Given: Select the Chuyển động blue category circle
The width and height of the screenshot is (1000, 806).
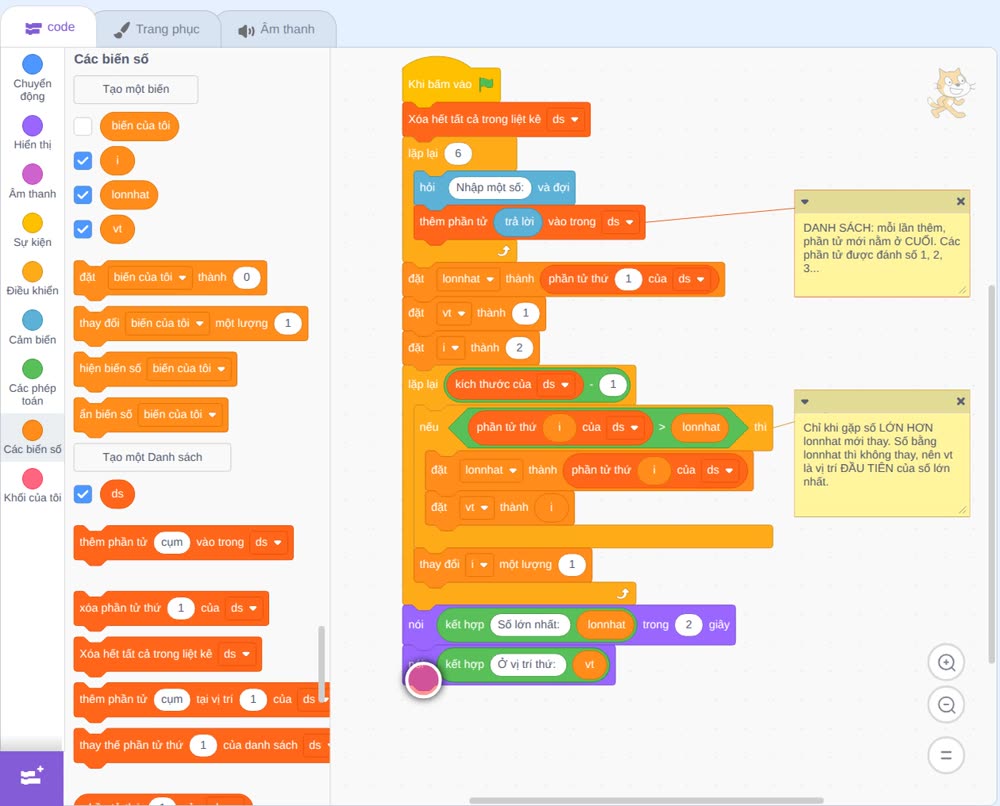Looking at the screenshot, I should (33, 64).
